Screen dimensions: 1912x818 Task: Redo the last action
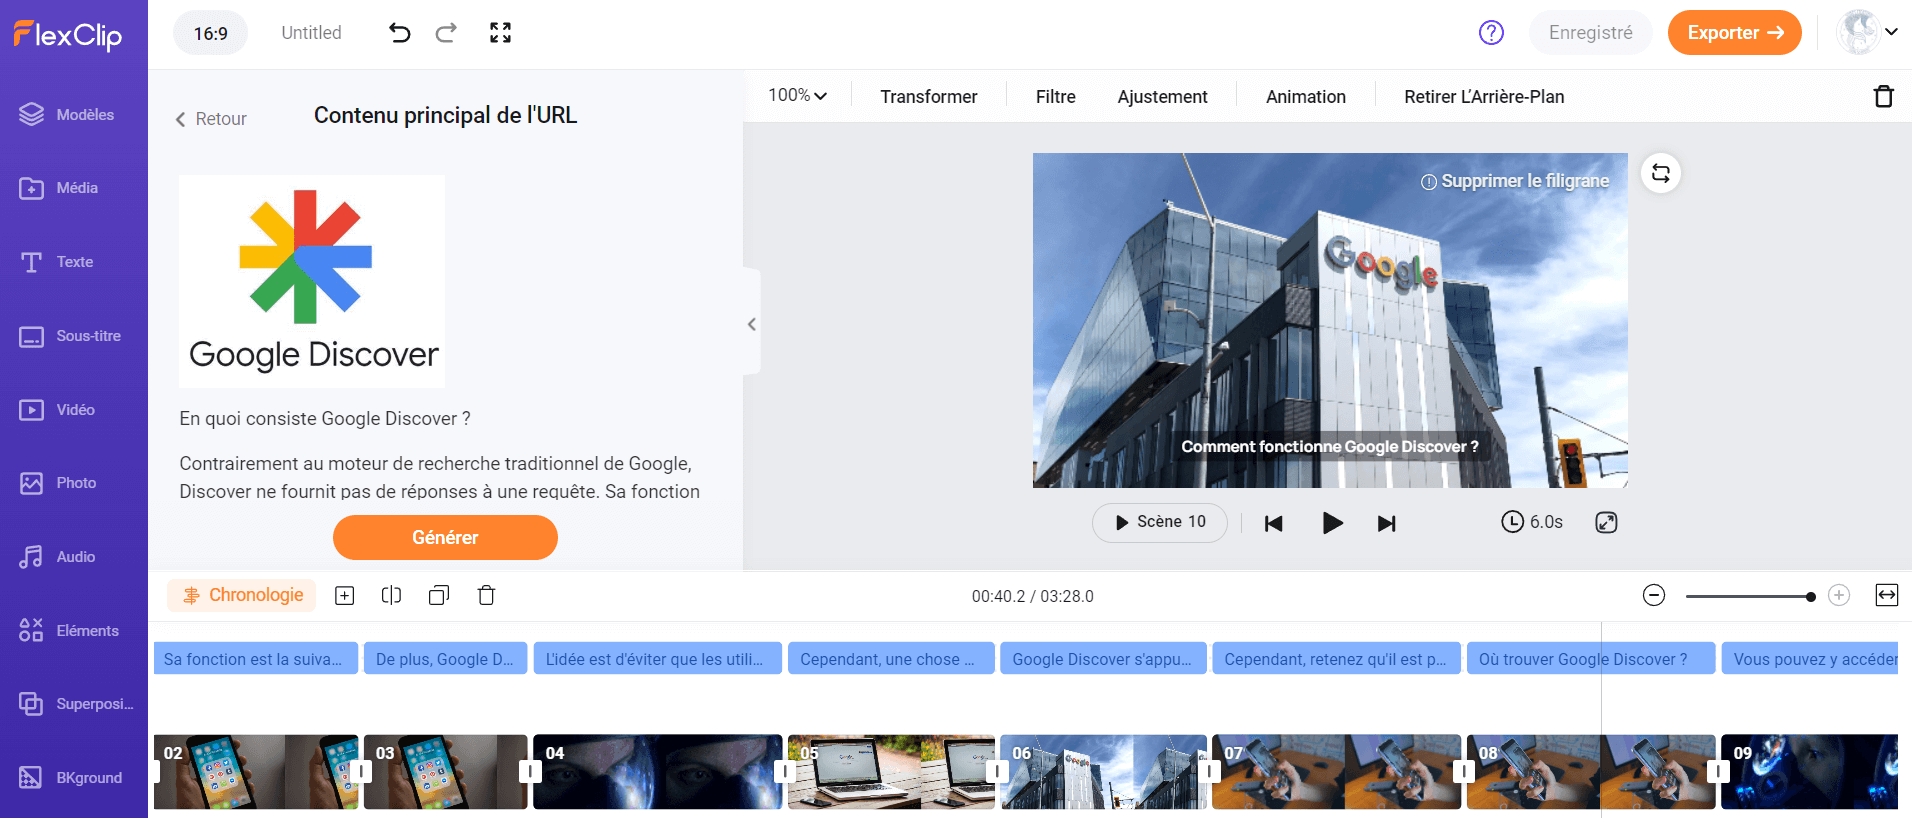tap(446, 33)
